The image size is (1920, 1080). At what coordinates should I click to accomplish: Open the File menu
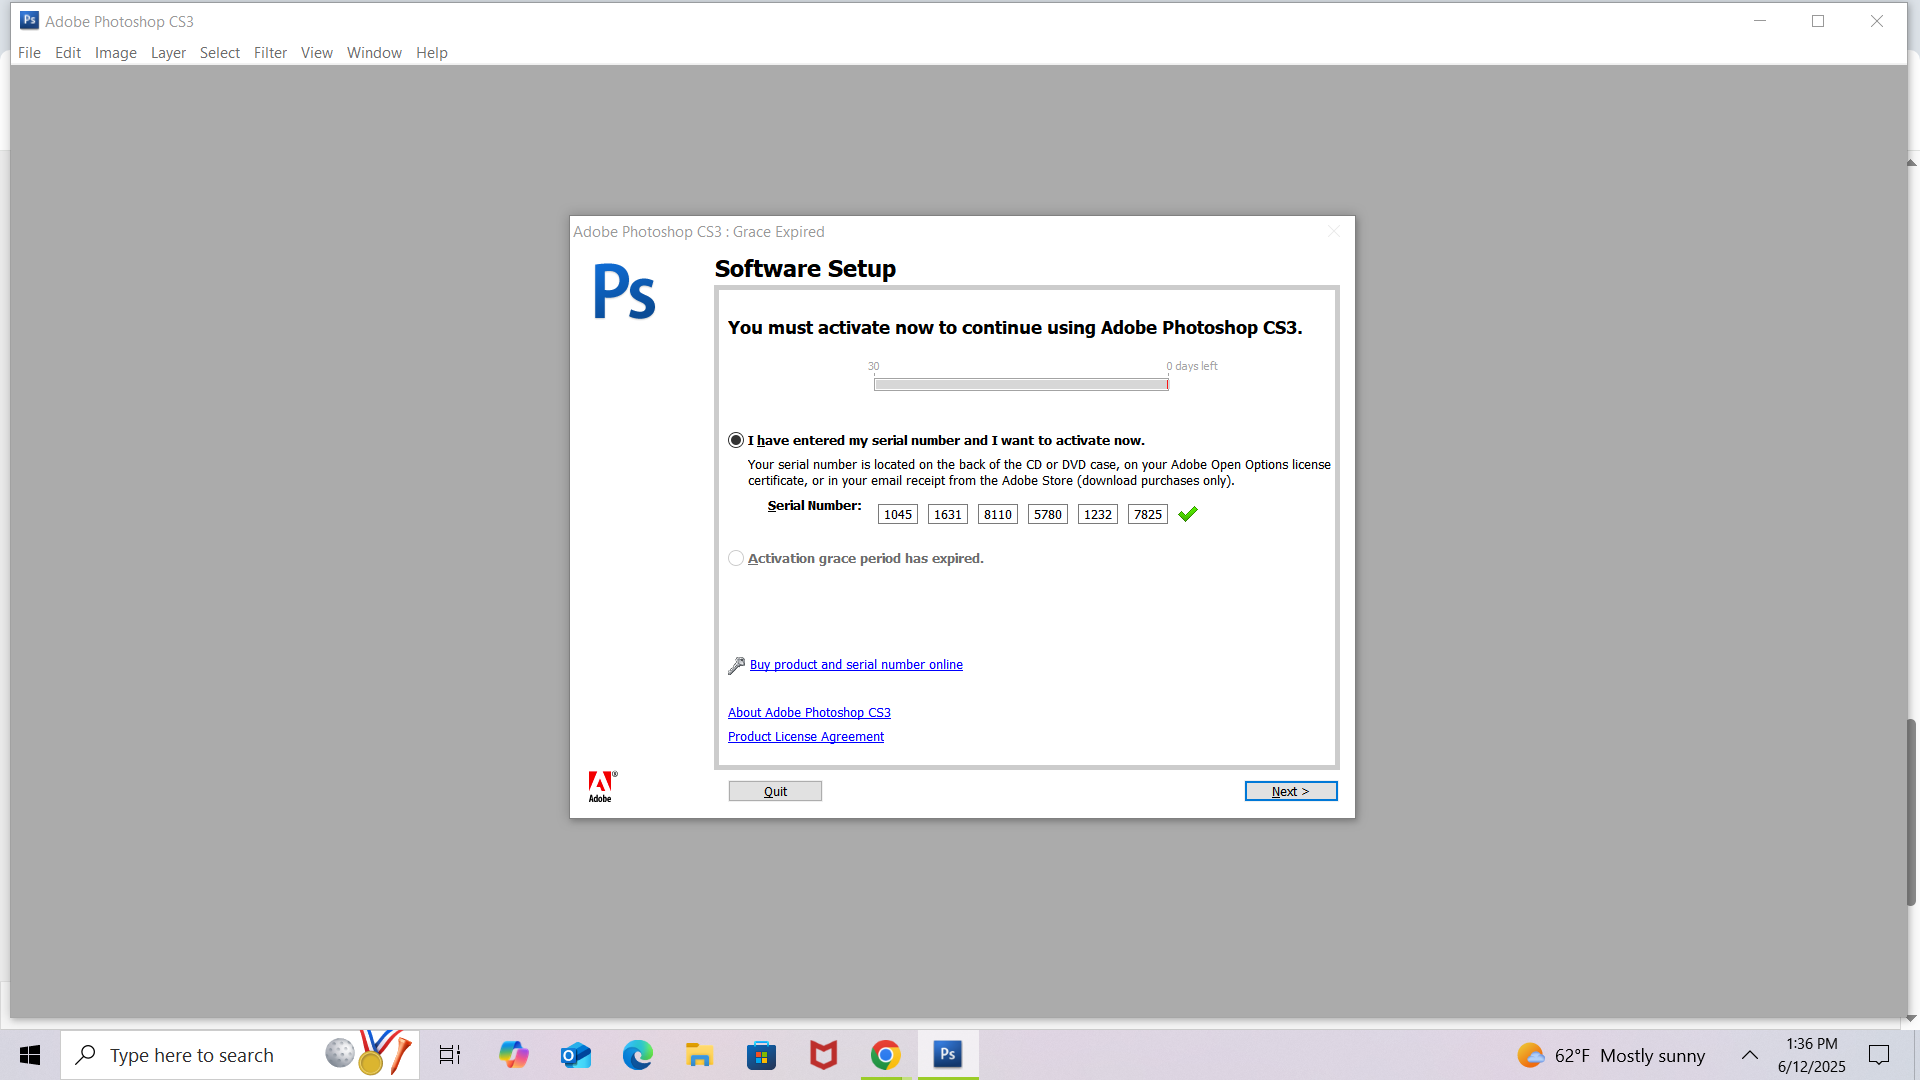tap(29, 53)
